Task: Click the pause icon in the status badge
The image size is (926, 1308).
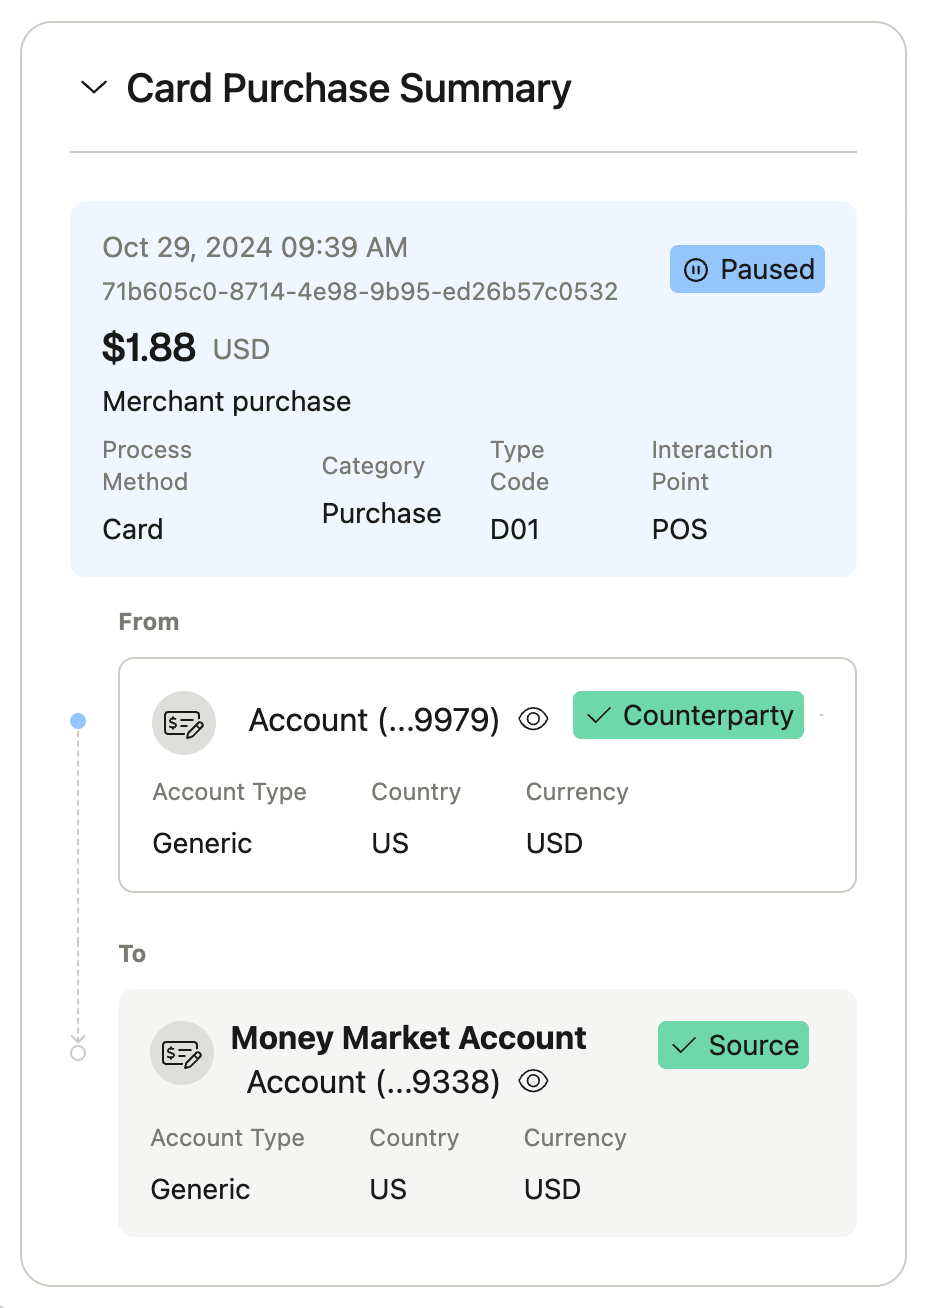Action: click(x=695, y=270)
